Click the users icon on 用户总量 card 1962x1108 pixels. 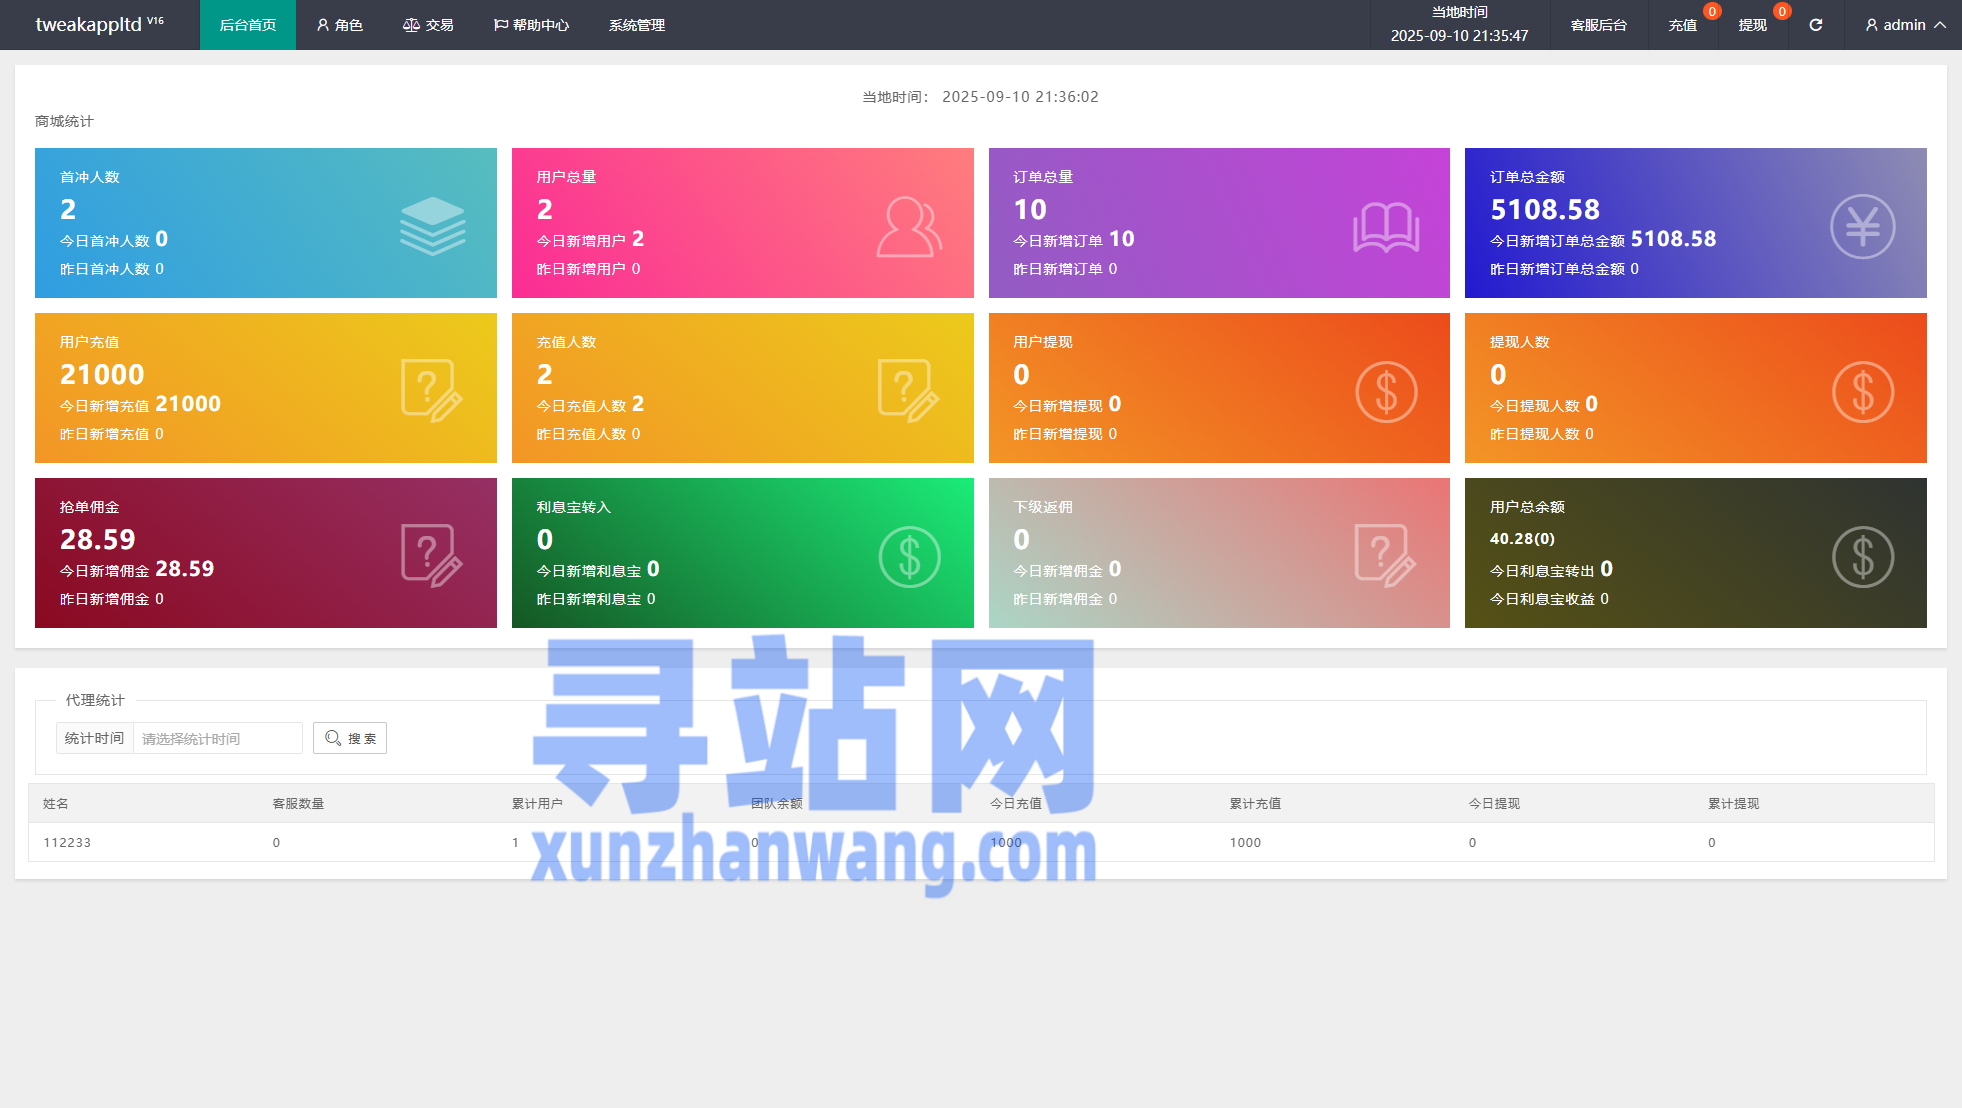tap(908, 227)
